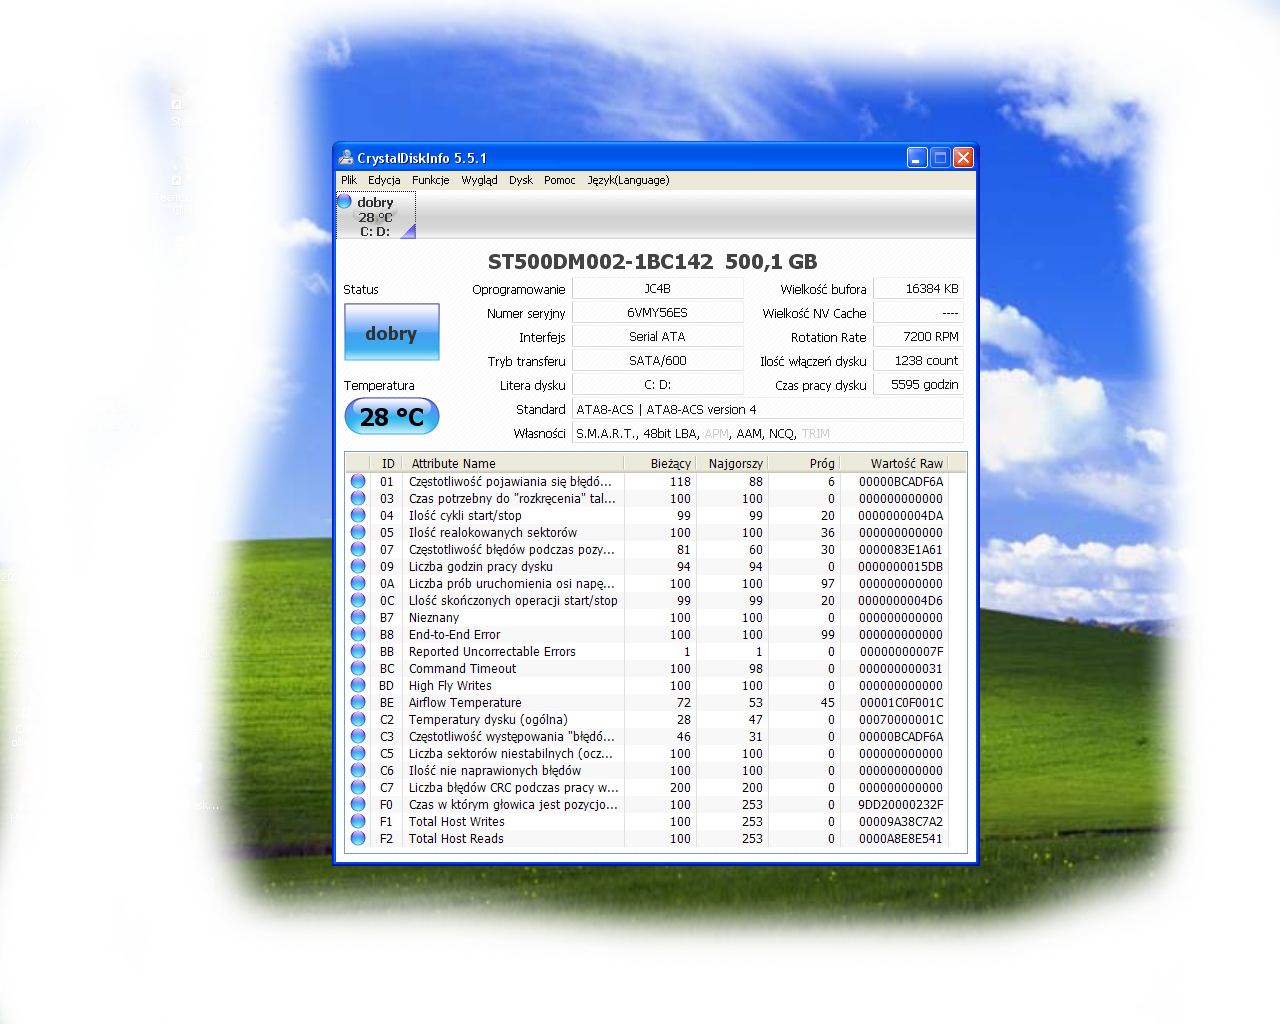1280x1024 pixels.
Task: Click raw value 0000083E1A61
Action: [900, 549]
